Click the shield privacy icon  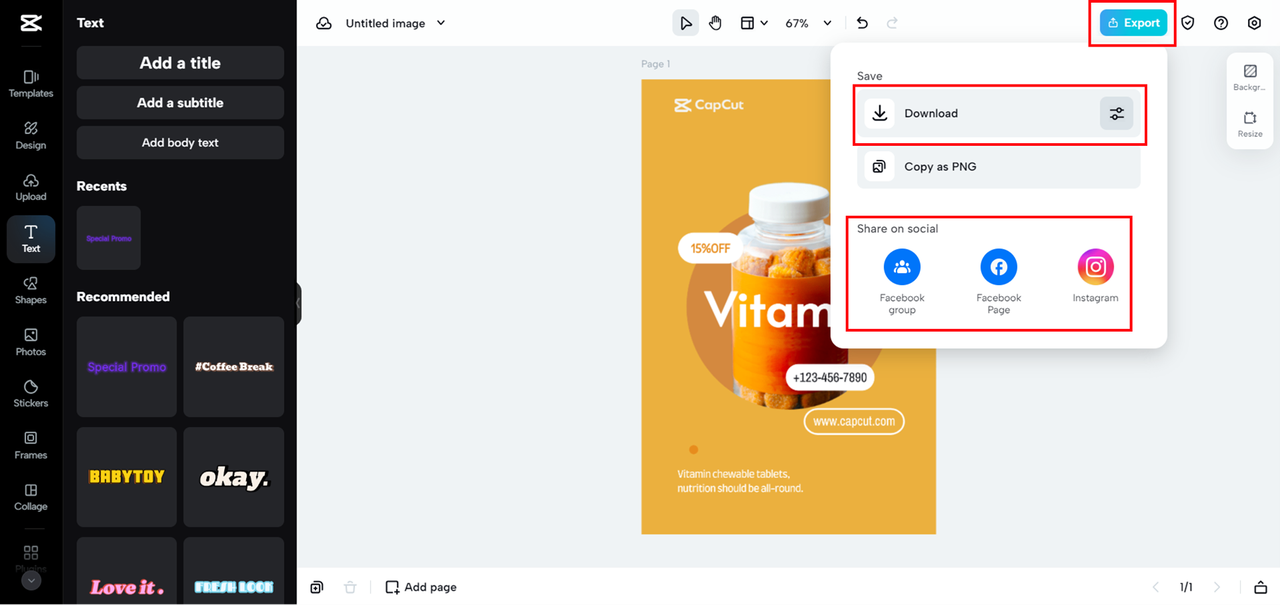point(1188,23)
